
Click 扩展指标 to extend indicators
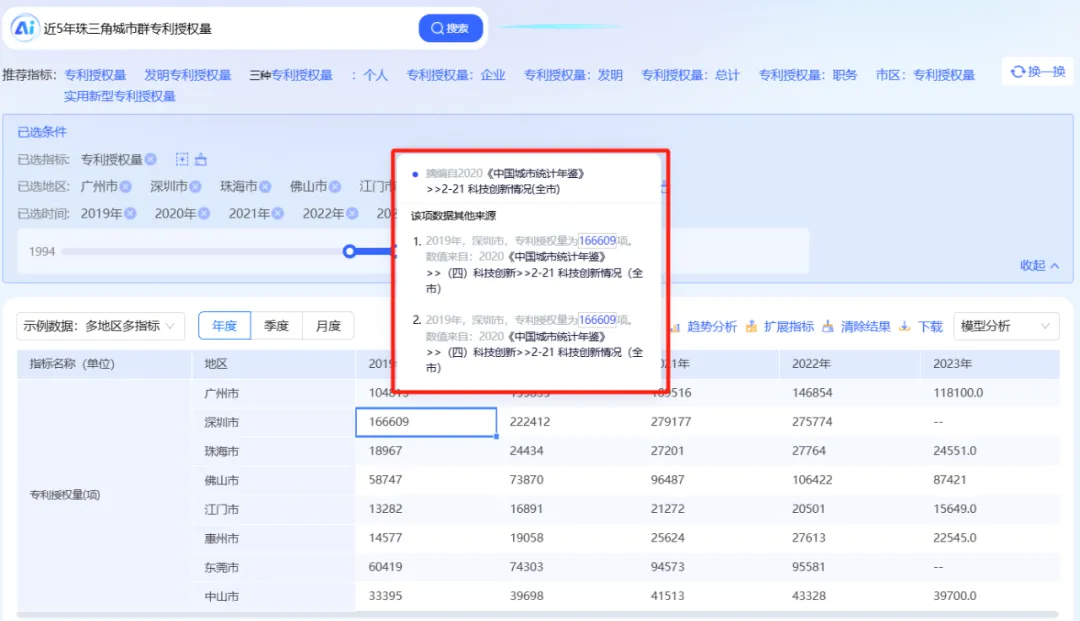coord(780,326)
